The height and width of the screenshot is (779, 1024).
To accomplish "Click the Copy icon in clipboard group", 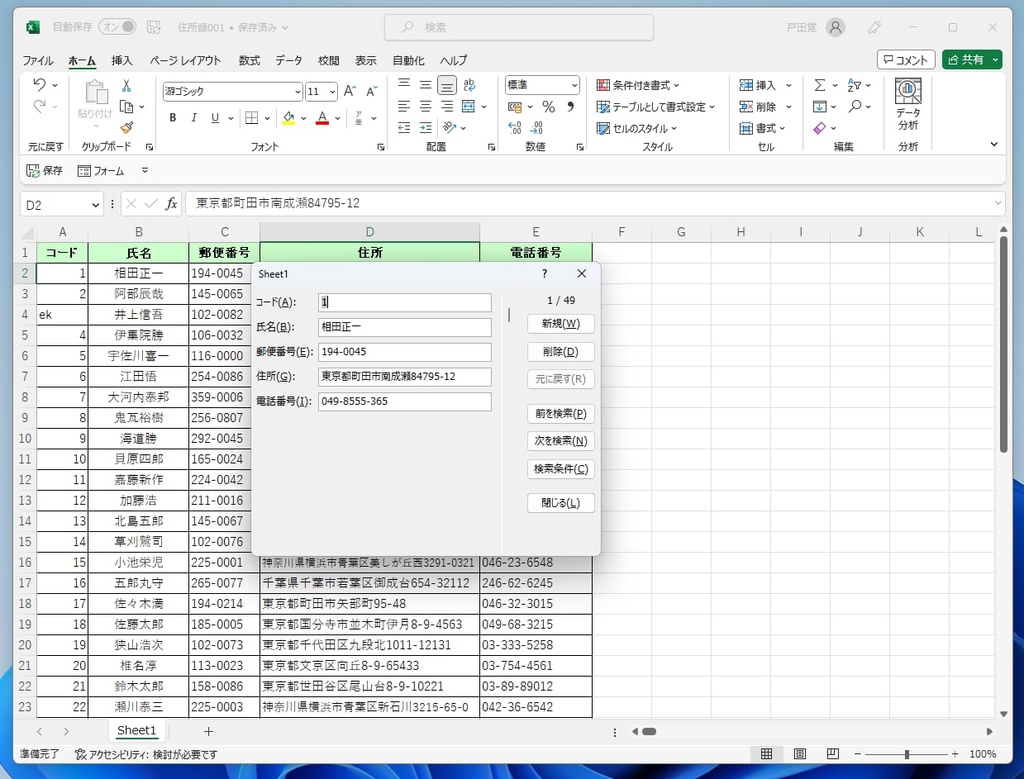I will [127, 106].
